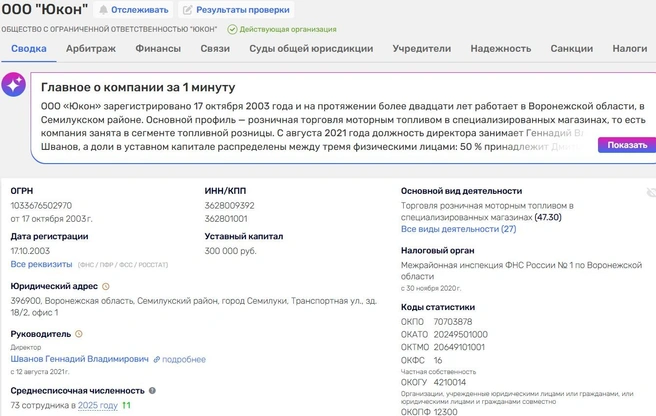This screenshot has height=416, width=656.
Task: Open Суды общей юрисдикции tab
Action: pos(311,49)
